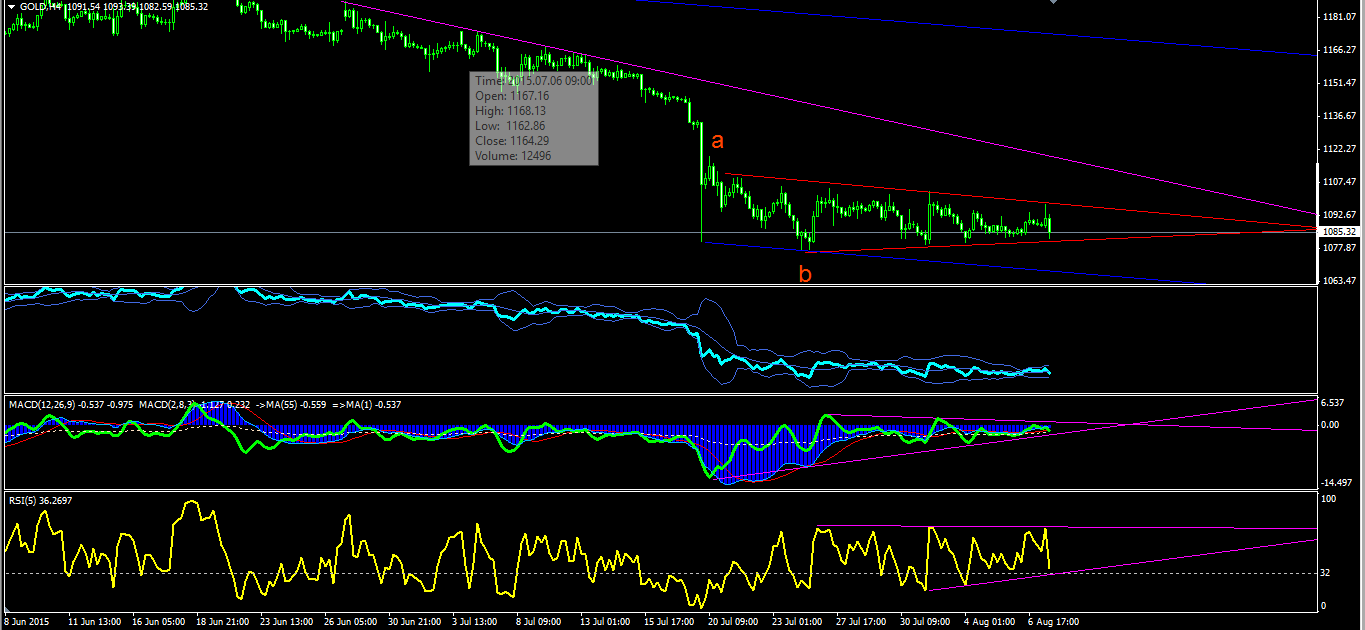Toggle the one-click trading arrow beside GOLD,H4
The width and height of the screenshot is (1365, 630).
point(10,7)
